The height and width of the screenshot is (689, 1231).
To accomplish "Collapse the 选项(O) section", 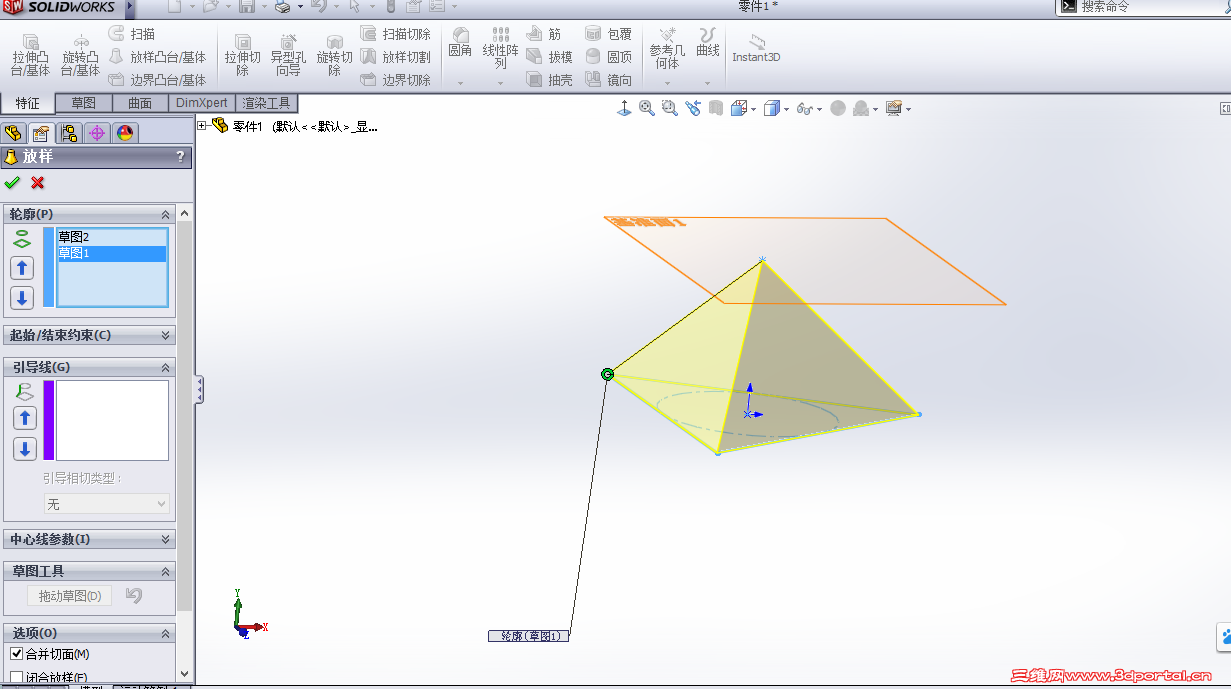I will click(x=166, y=633).
